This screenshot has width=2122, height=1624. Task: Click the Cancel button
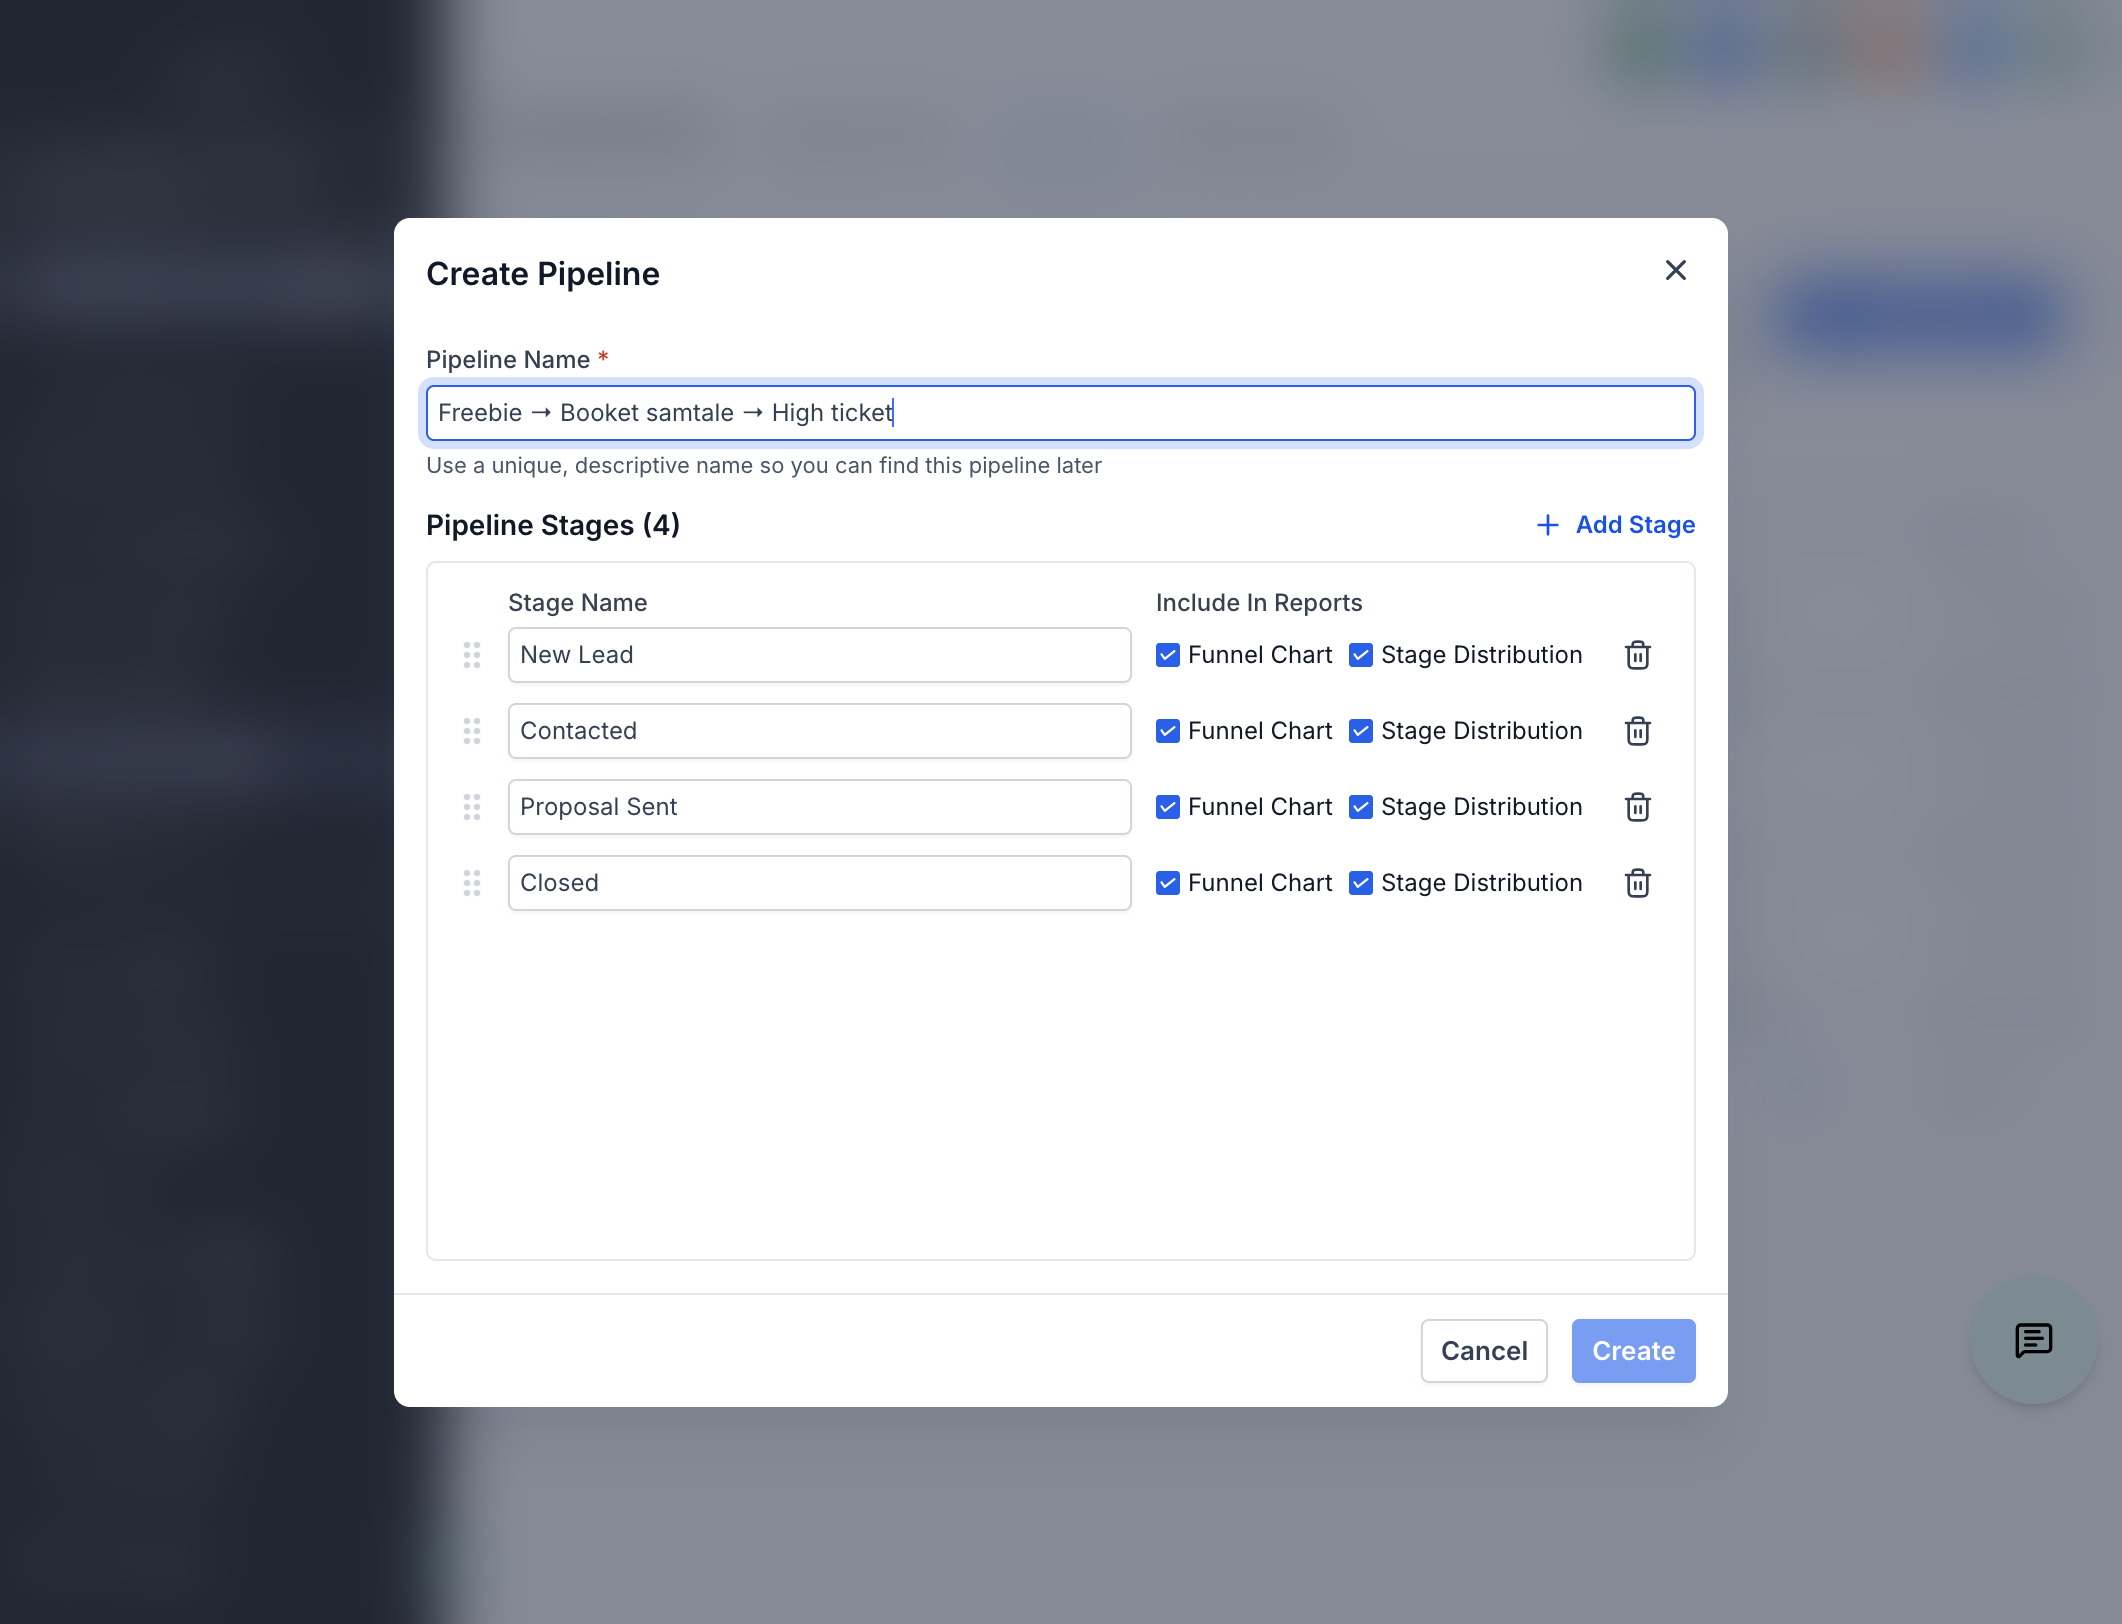point(1484,1351)
